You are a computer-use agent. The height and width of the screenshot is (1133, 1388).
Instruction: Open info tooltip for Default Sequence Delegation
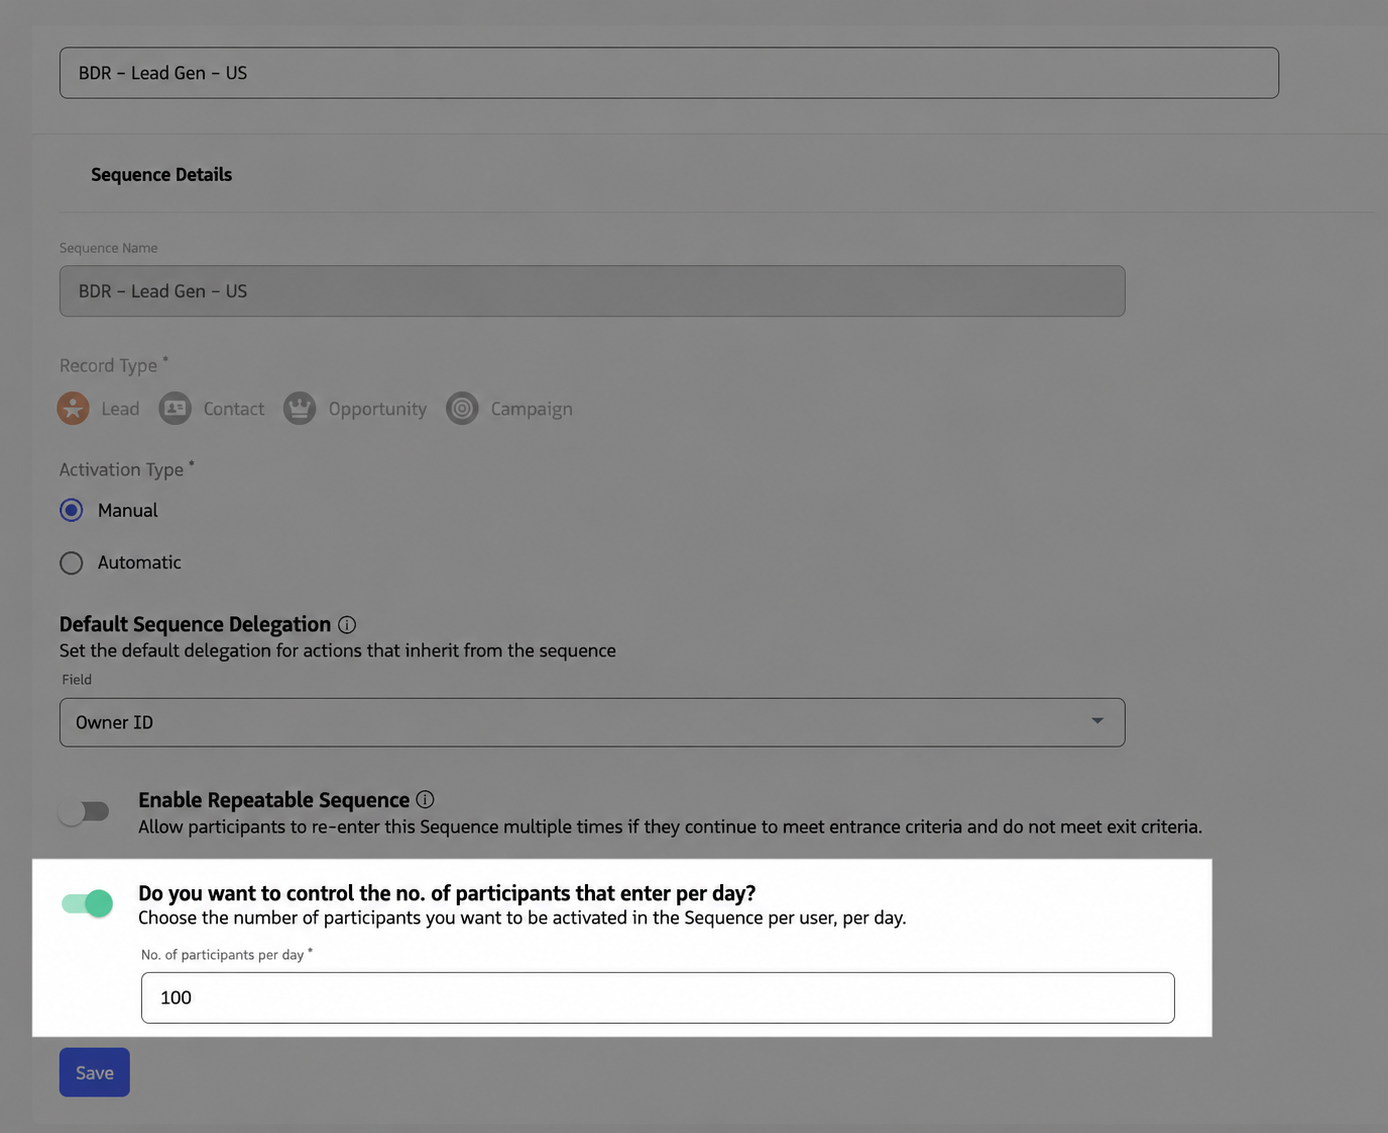pyautogui.click(x=347, y=625)
